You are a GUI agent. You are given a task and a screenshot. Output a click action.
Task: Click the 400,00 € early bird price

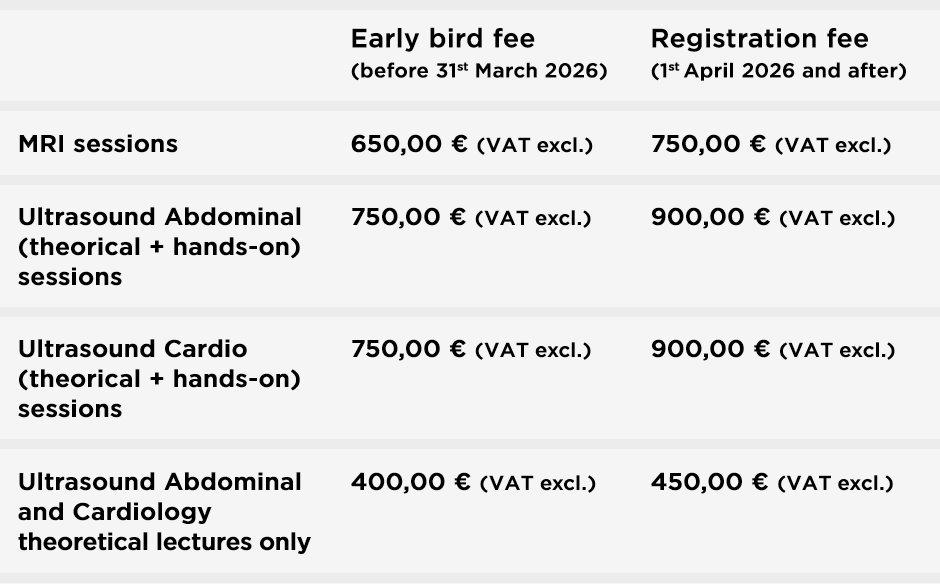pos(410,483)
